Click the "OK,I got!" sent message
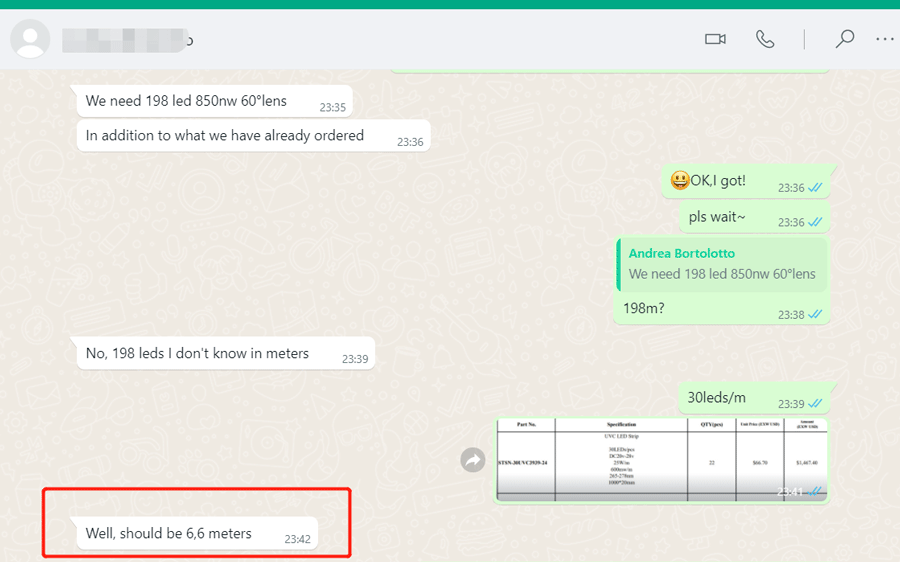This screenshot has height=562, width=900. pyautogui.click(x=717, y=181)
